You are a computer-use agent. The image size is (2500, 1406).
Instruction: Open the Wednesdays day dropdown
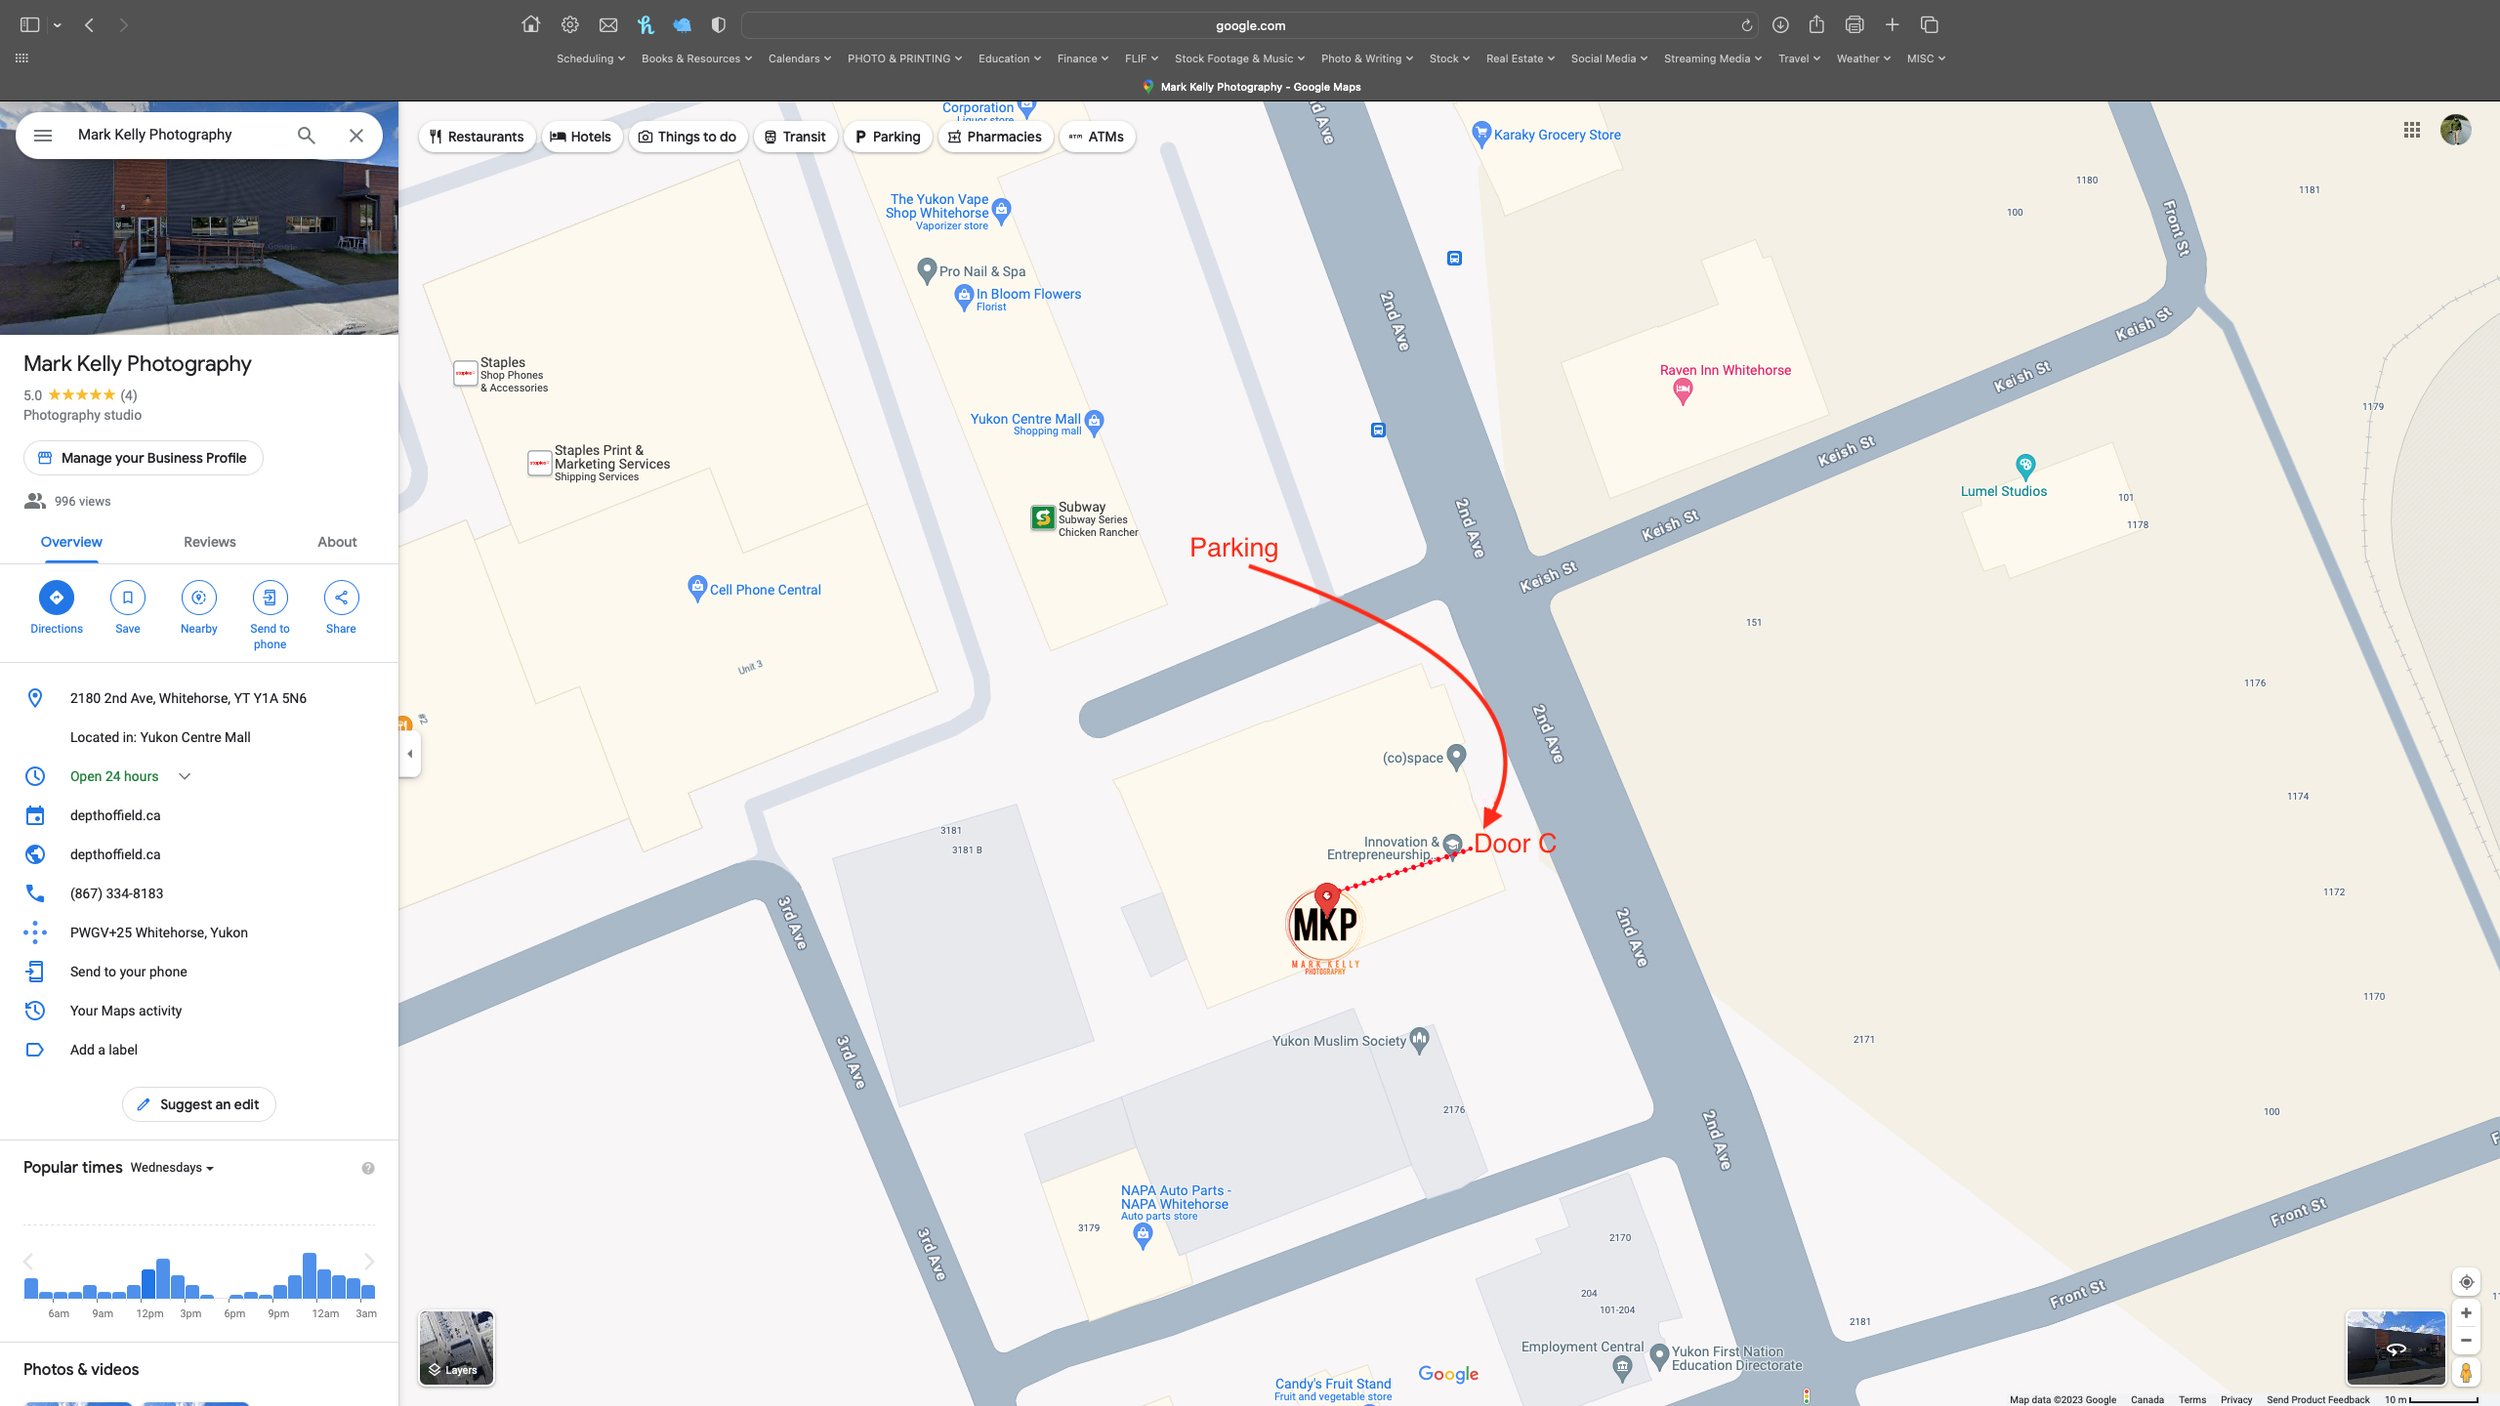click(172, 1168)
